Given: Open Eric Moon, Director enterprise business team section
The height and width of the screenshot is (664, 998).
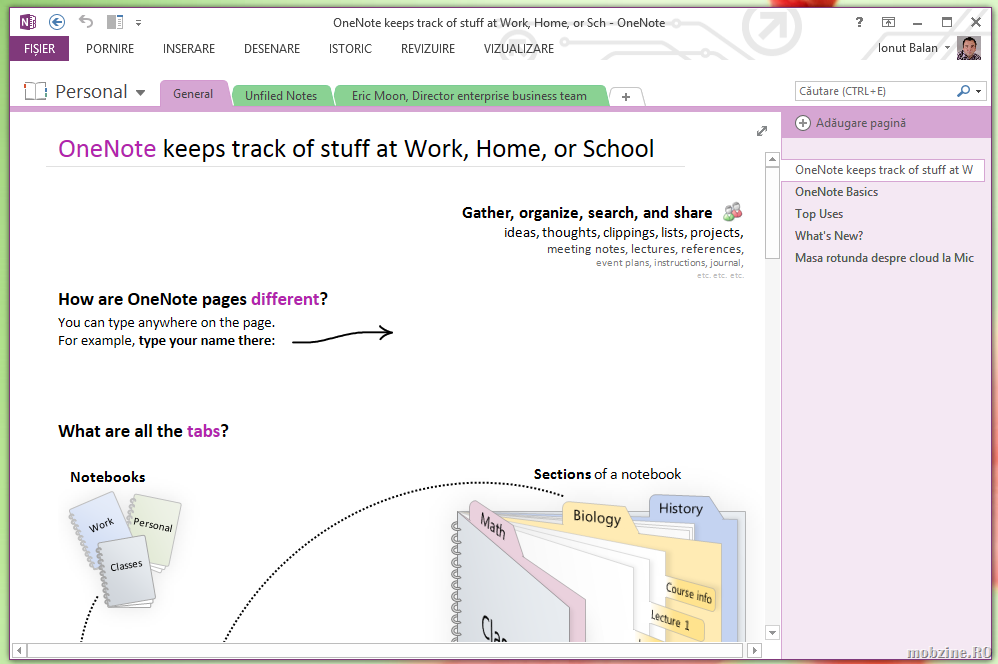Looking at the screenshot, I should (x=469, y=96).
